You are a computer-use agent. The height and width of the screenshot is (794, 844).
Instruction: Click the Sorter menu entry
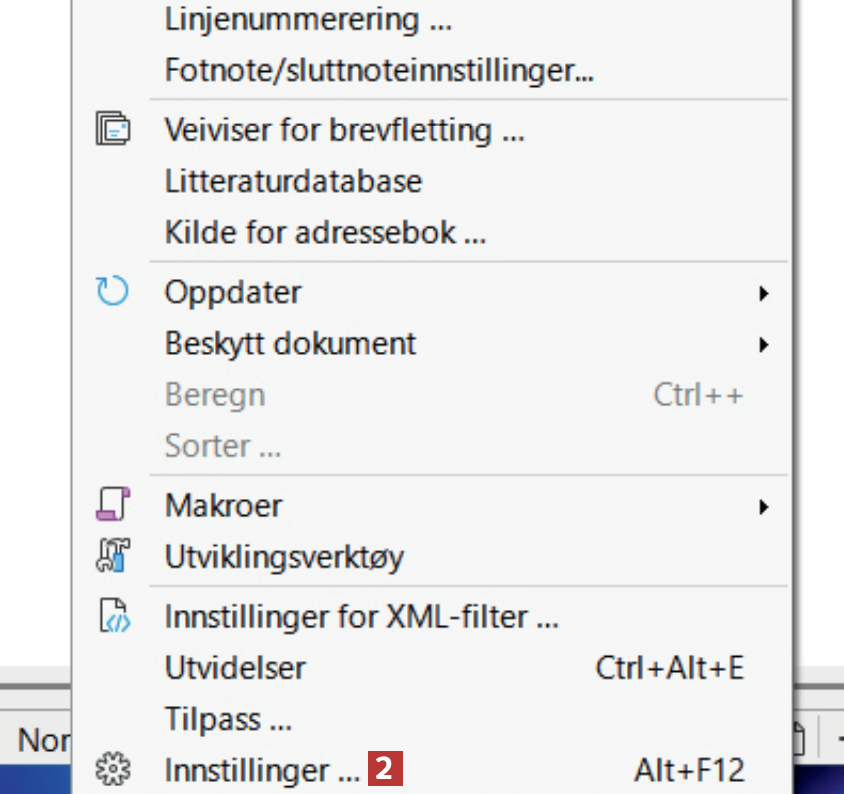222,446
